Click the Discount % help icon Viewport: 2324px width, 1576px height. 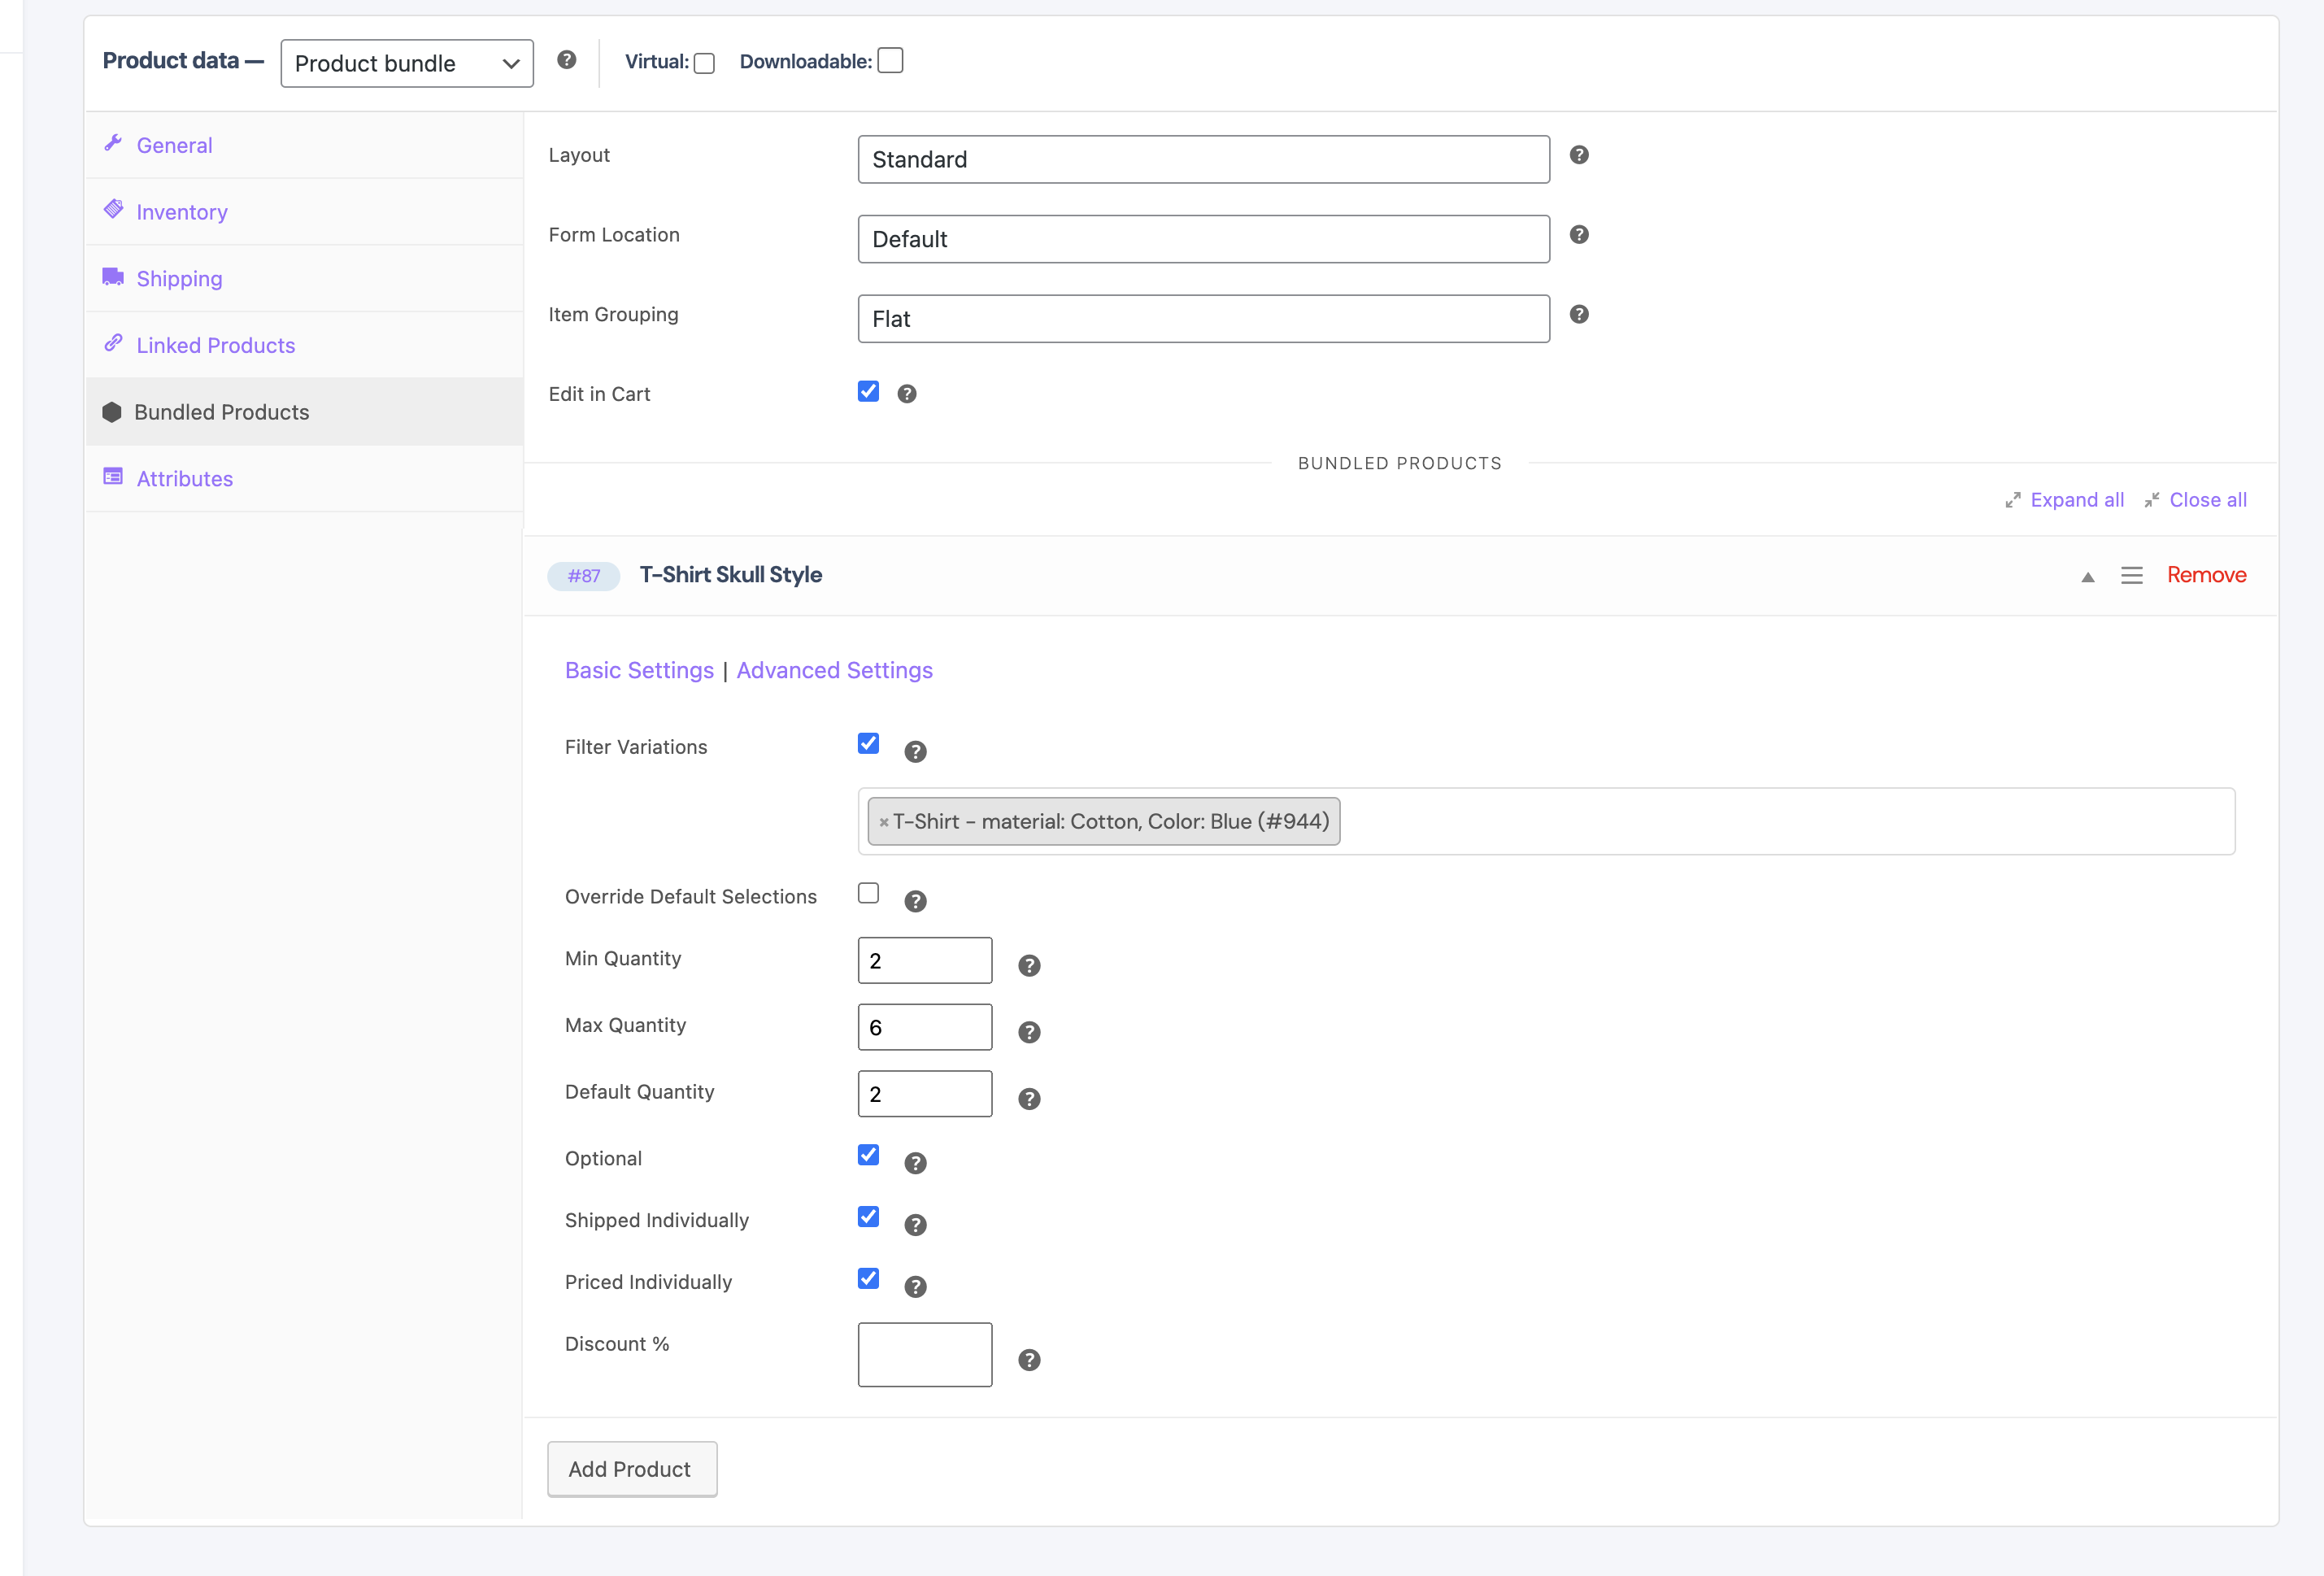pyautogui.click(x=1029, y=1360)
